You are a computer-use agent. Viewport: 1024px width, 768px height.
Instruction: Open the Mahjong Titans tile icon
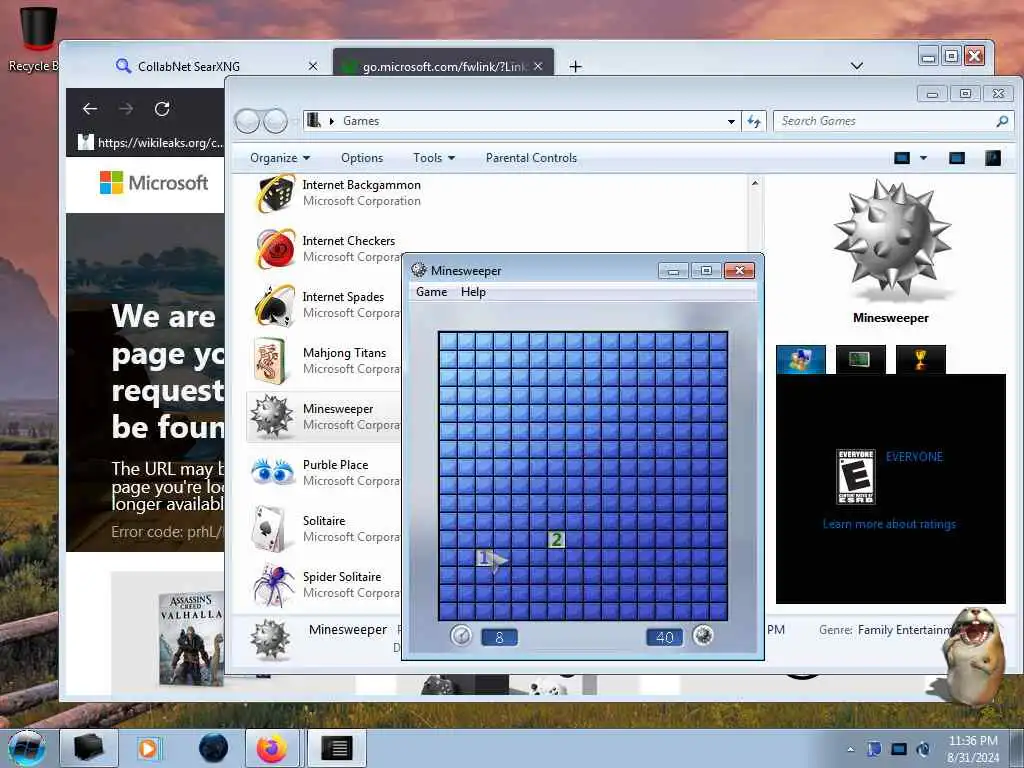(x=271, y=360)
